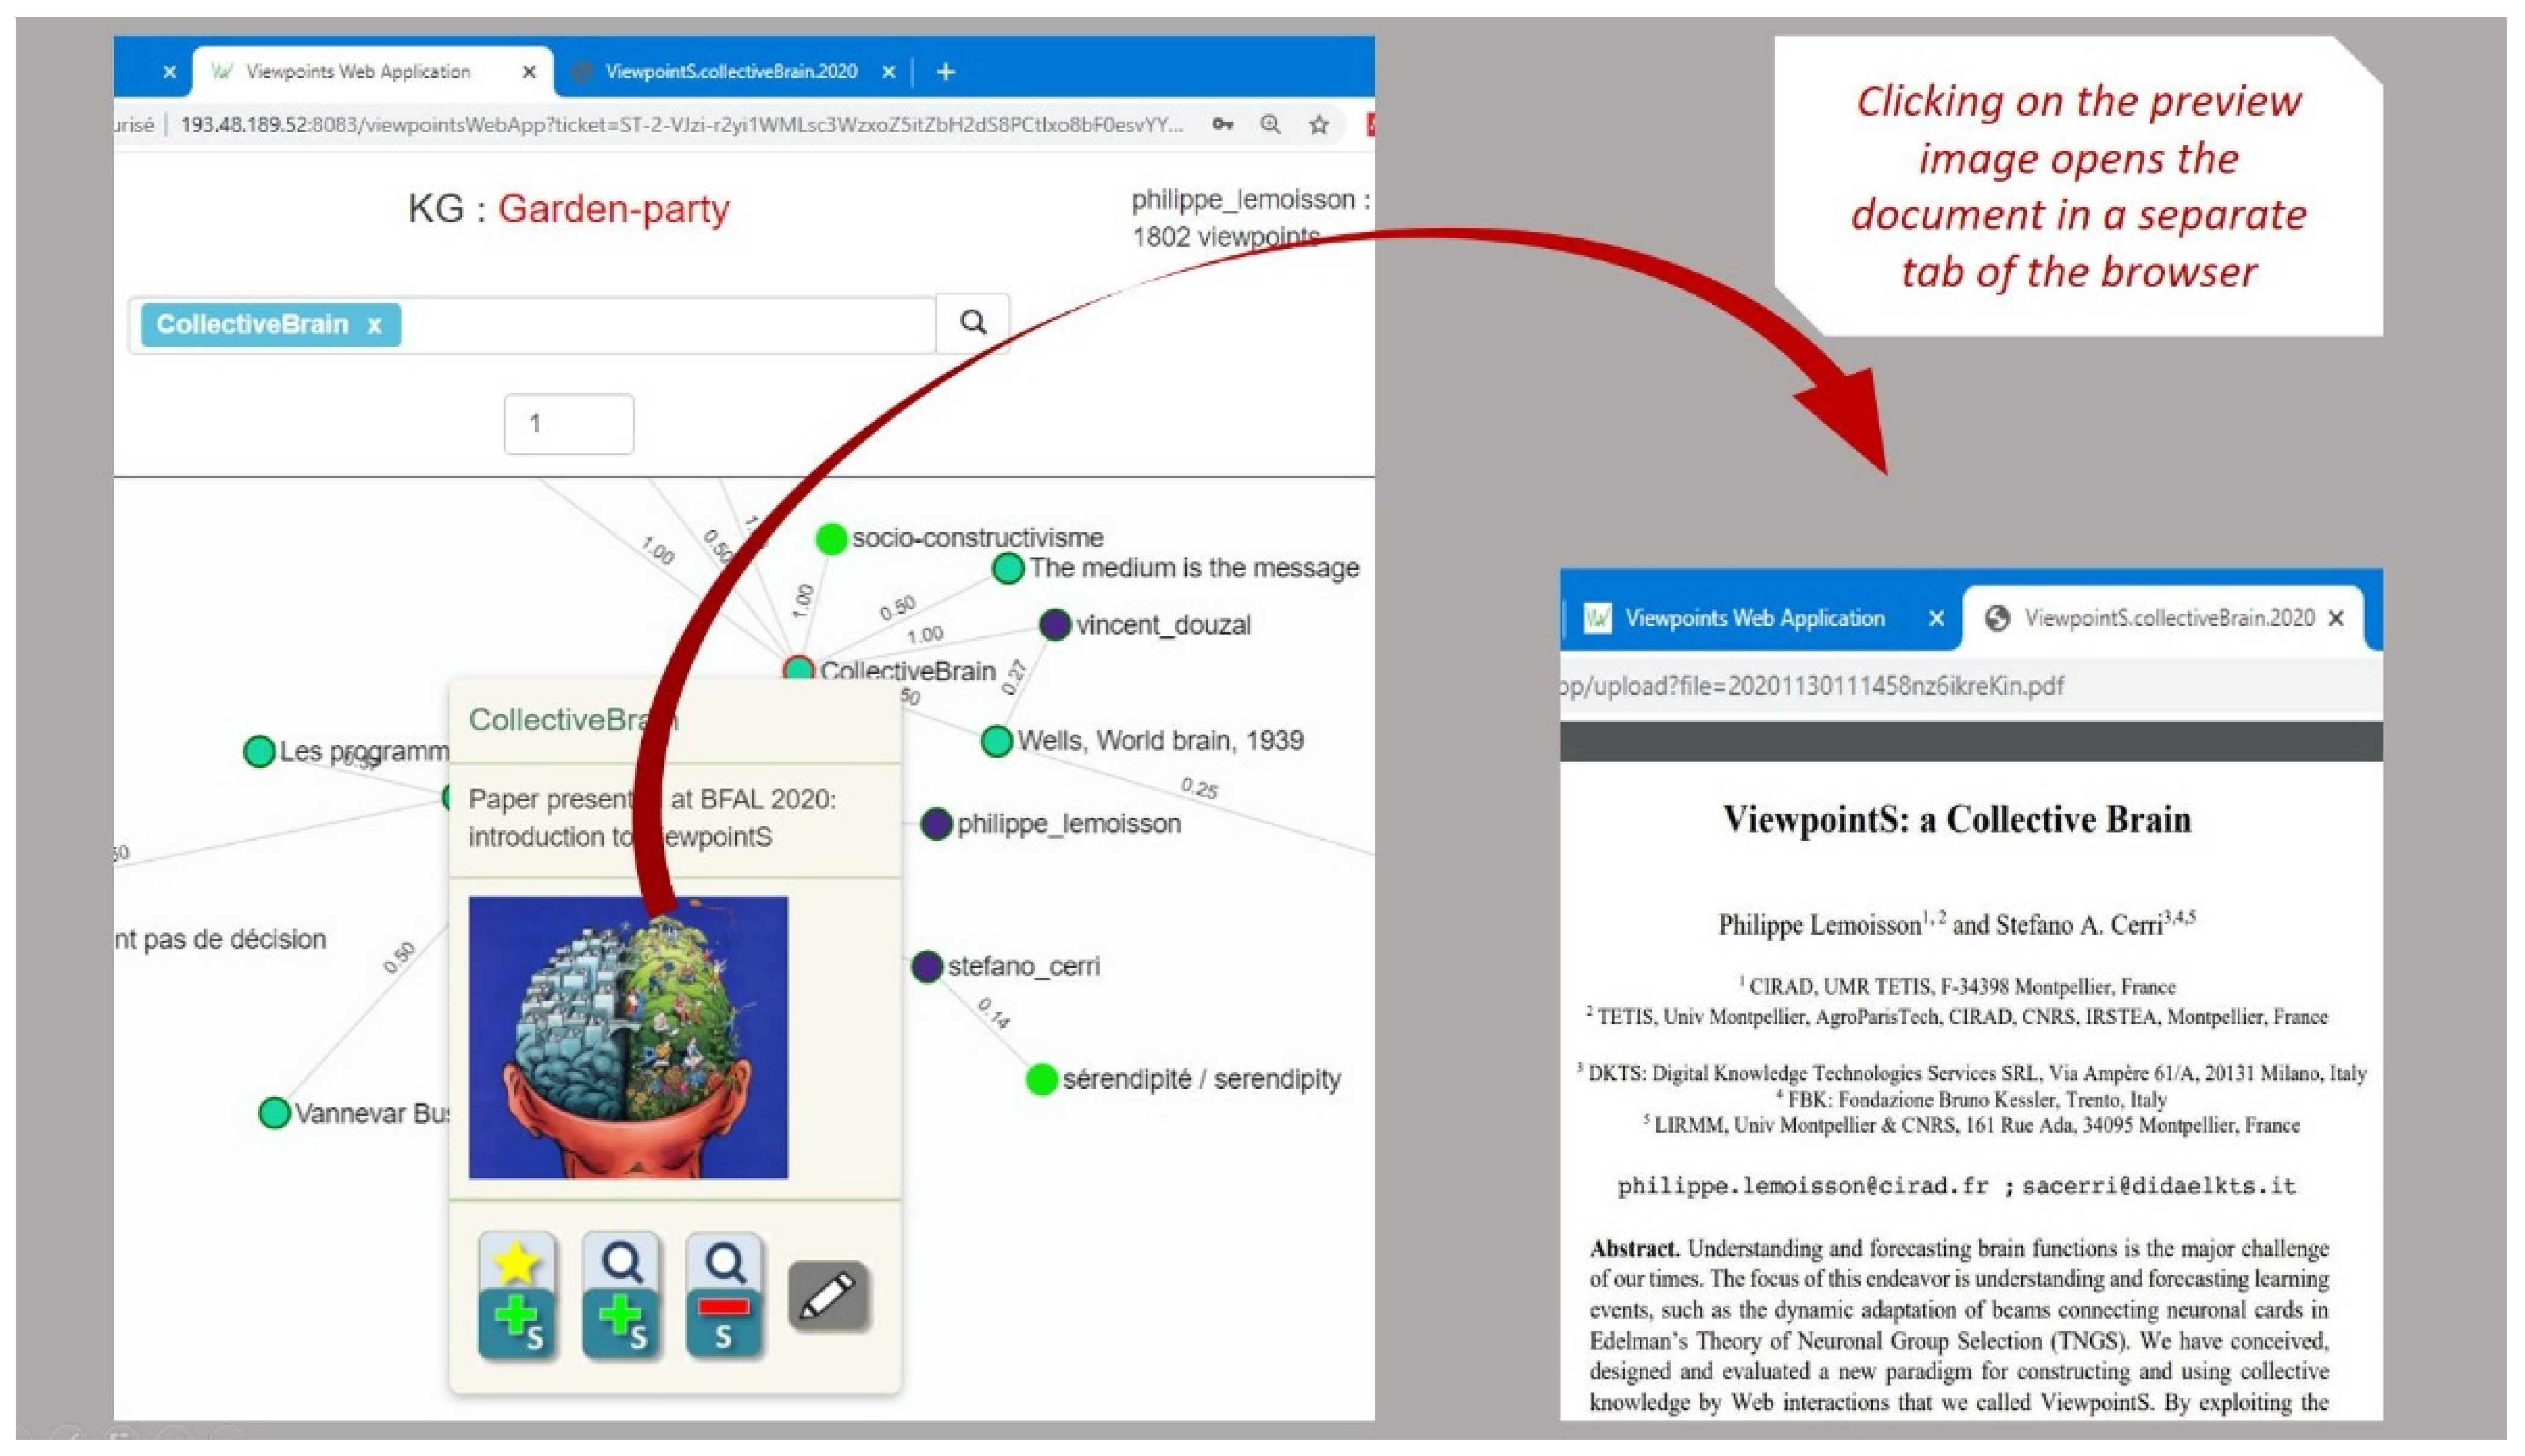Viewport: 2525px width, 1456px height.
Task: Click inside the search input field
Action: (x=660, y=324)
